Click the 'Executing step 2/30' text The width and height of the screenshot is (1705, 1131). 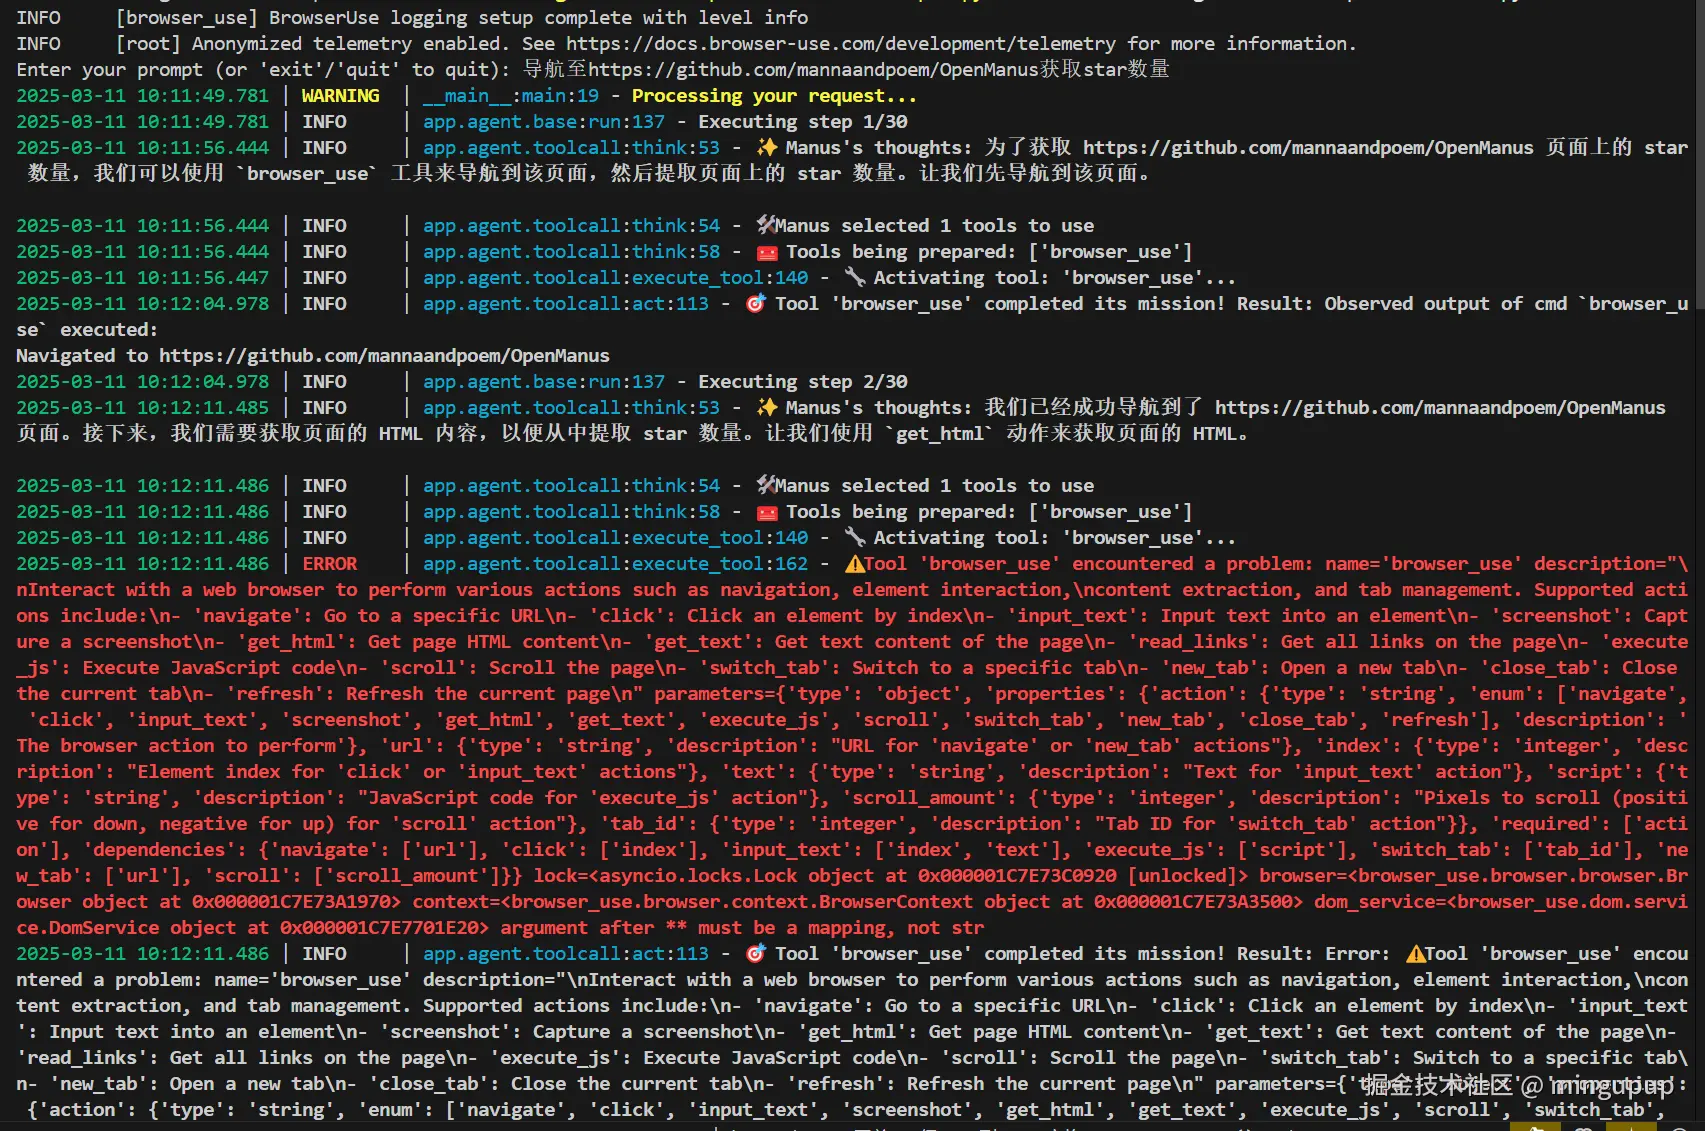[x=803, y=382]
